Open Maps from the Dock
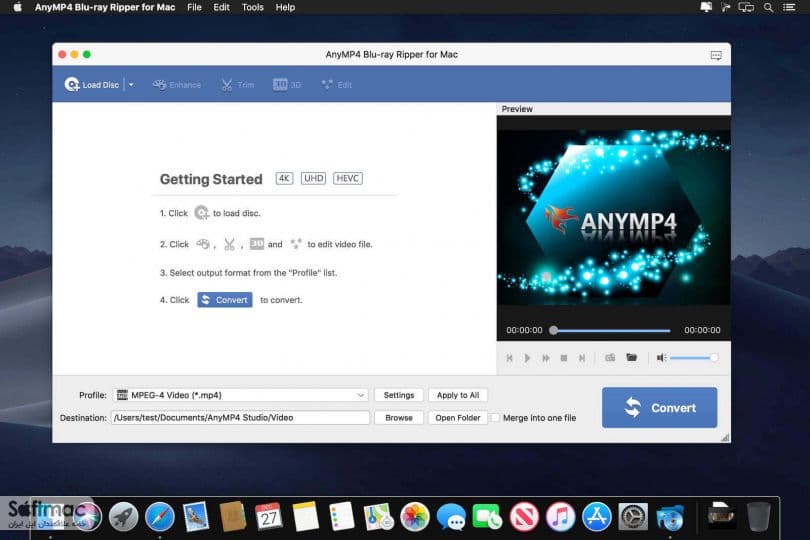 (x=378, y=516)
